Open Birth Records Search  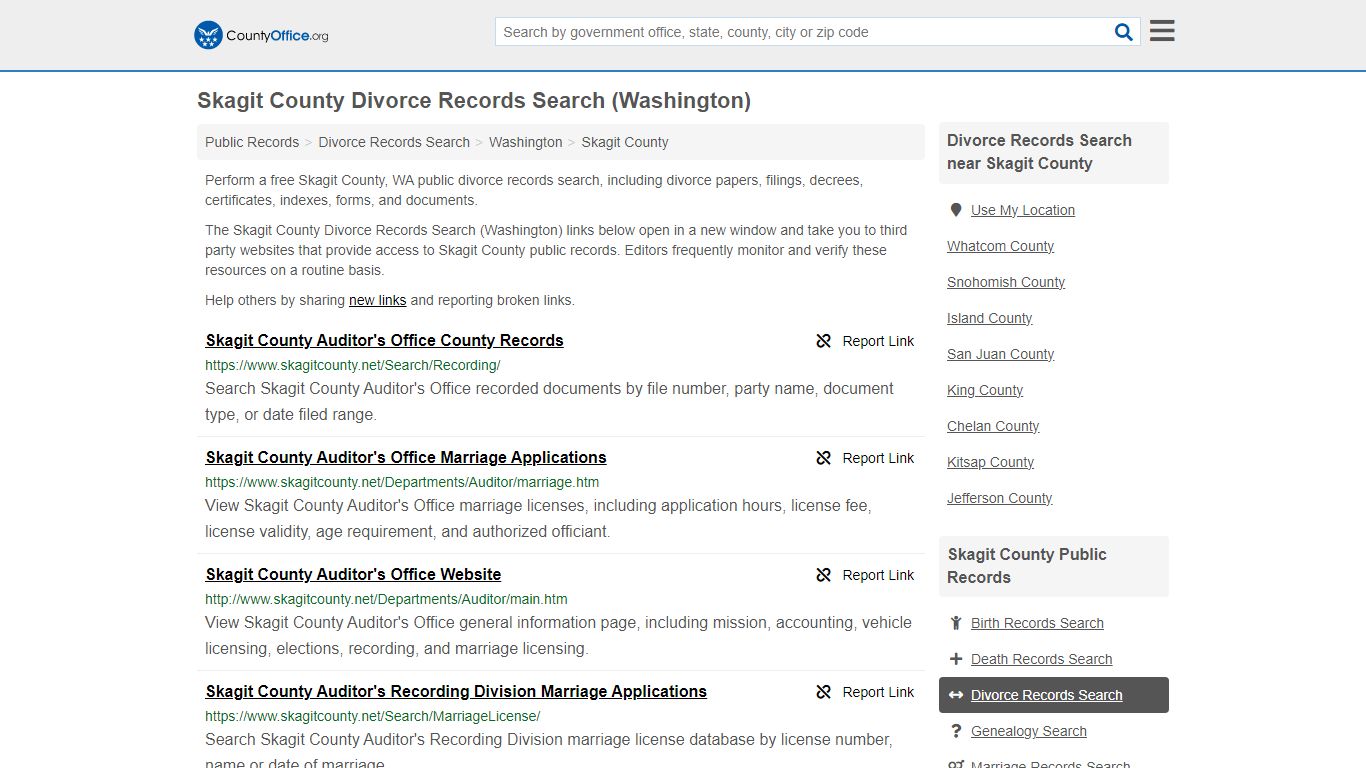[x=1037, y=623]
